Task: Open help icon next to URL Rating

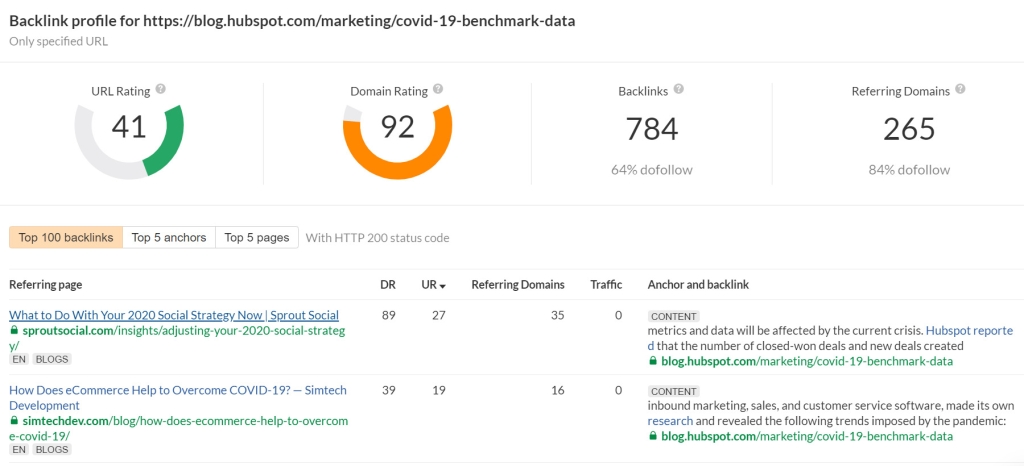Action: pos(161,89)
